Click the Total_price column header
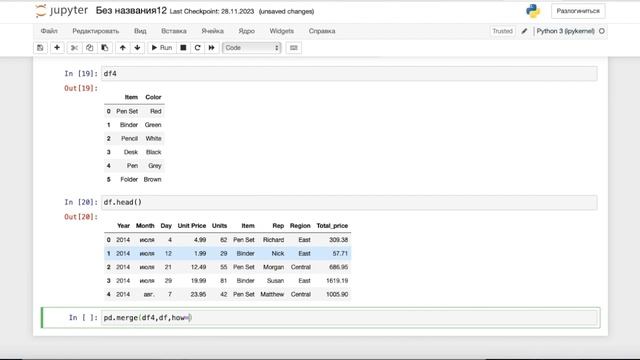The image size is (640, 360). [x=332, y=226]
